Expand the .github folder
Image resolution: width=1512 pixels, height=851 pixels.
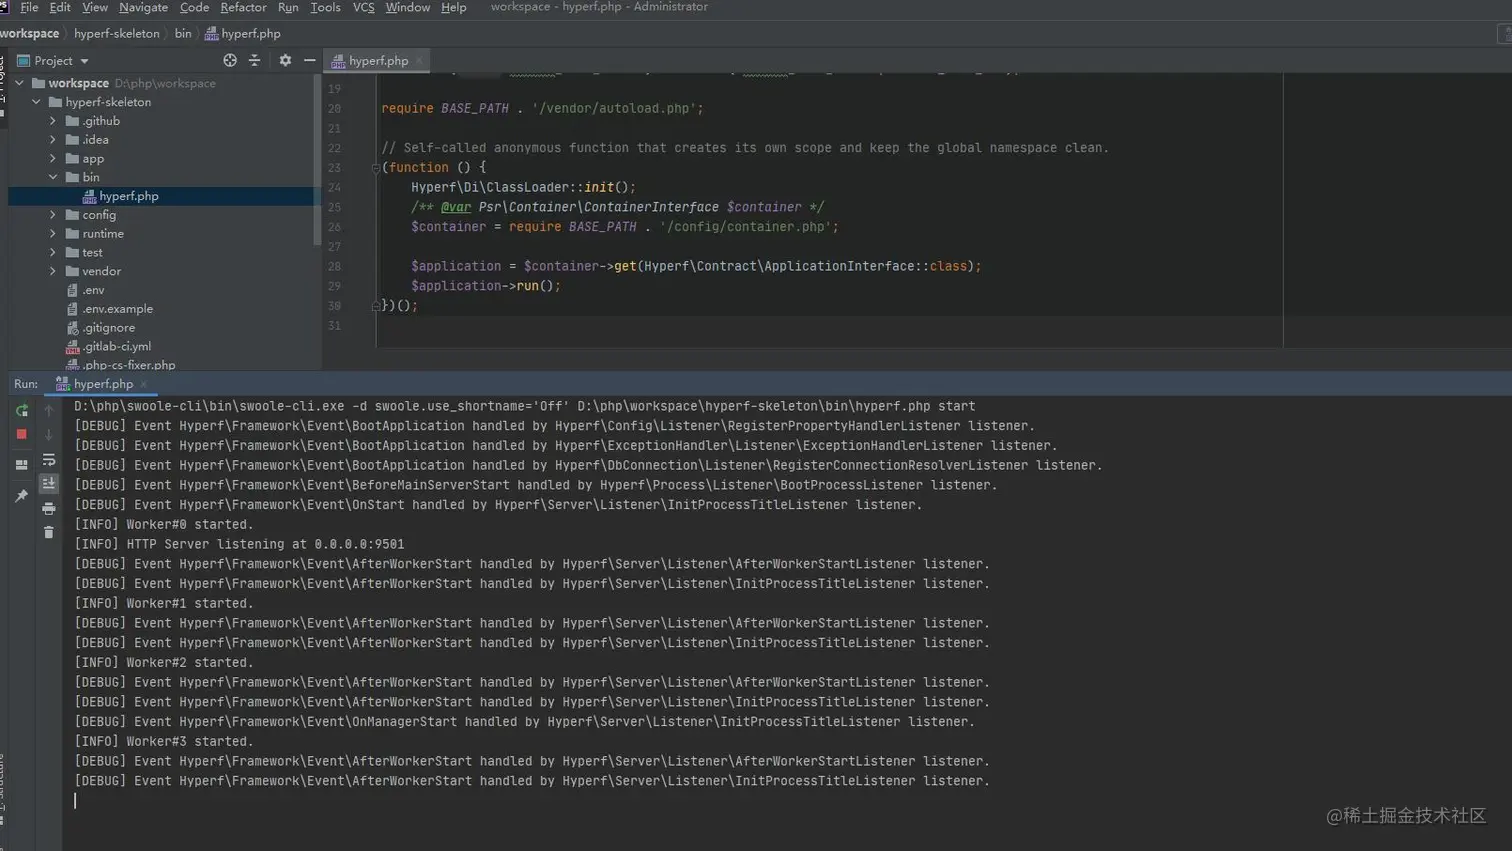pos(53,121)
